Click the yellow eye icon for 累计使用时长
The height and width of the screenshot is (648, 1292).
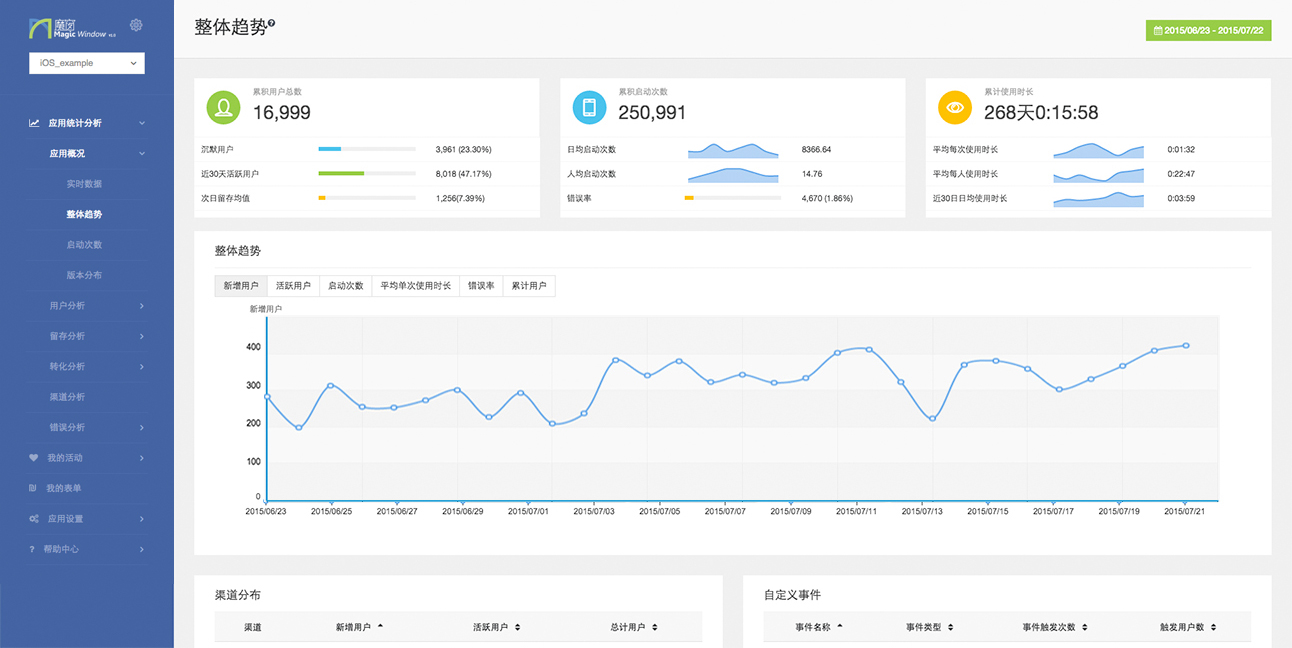point(954,108)
